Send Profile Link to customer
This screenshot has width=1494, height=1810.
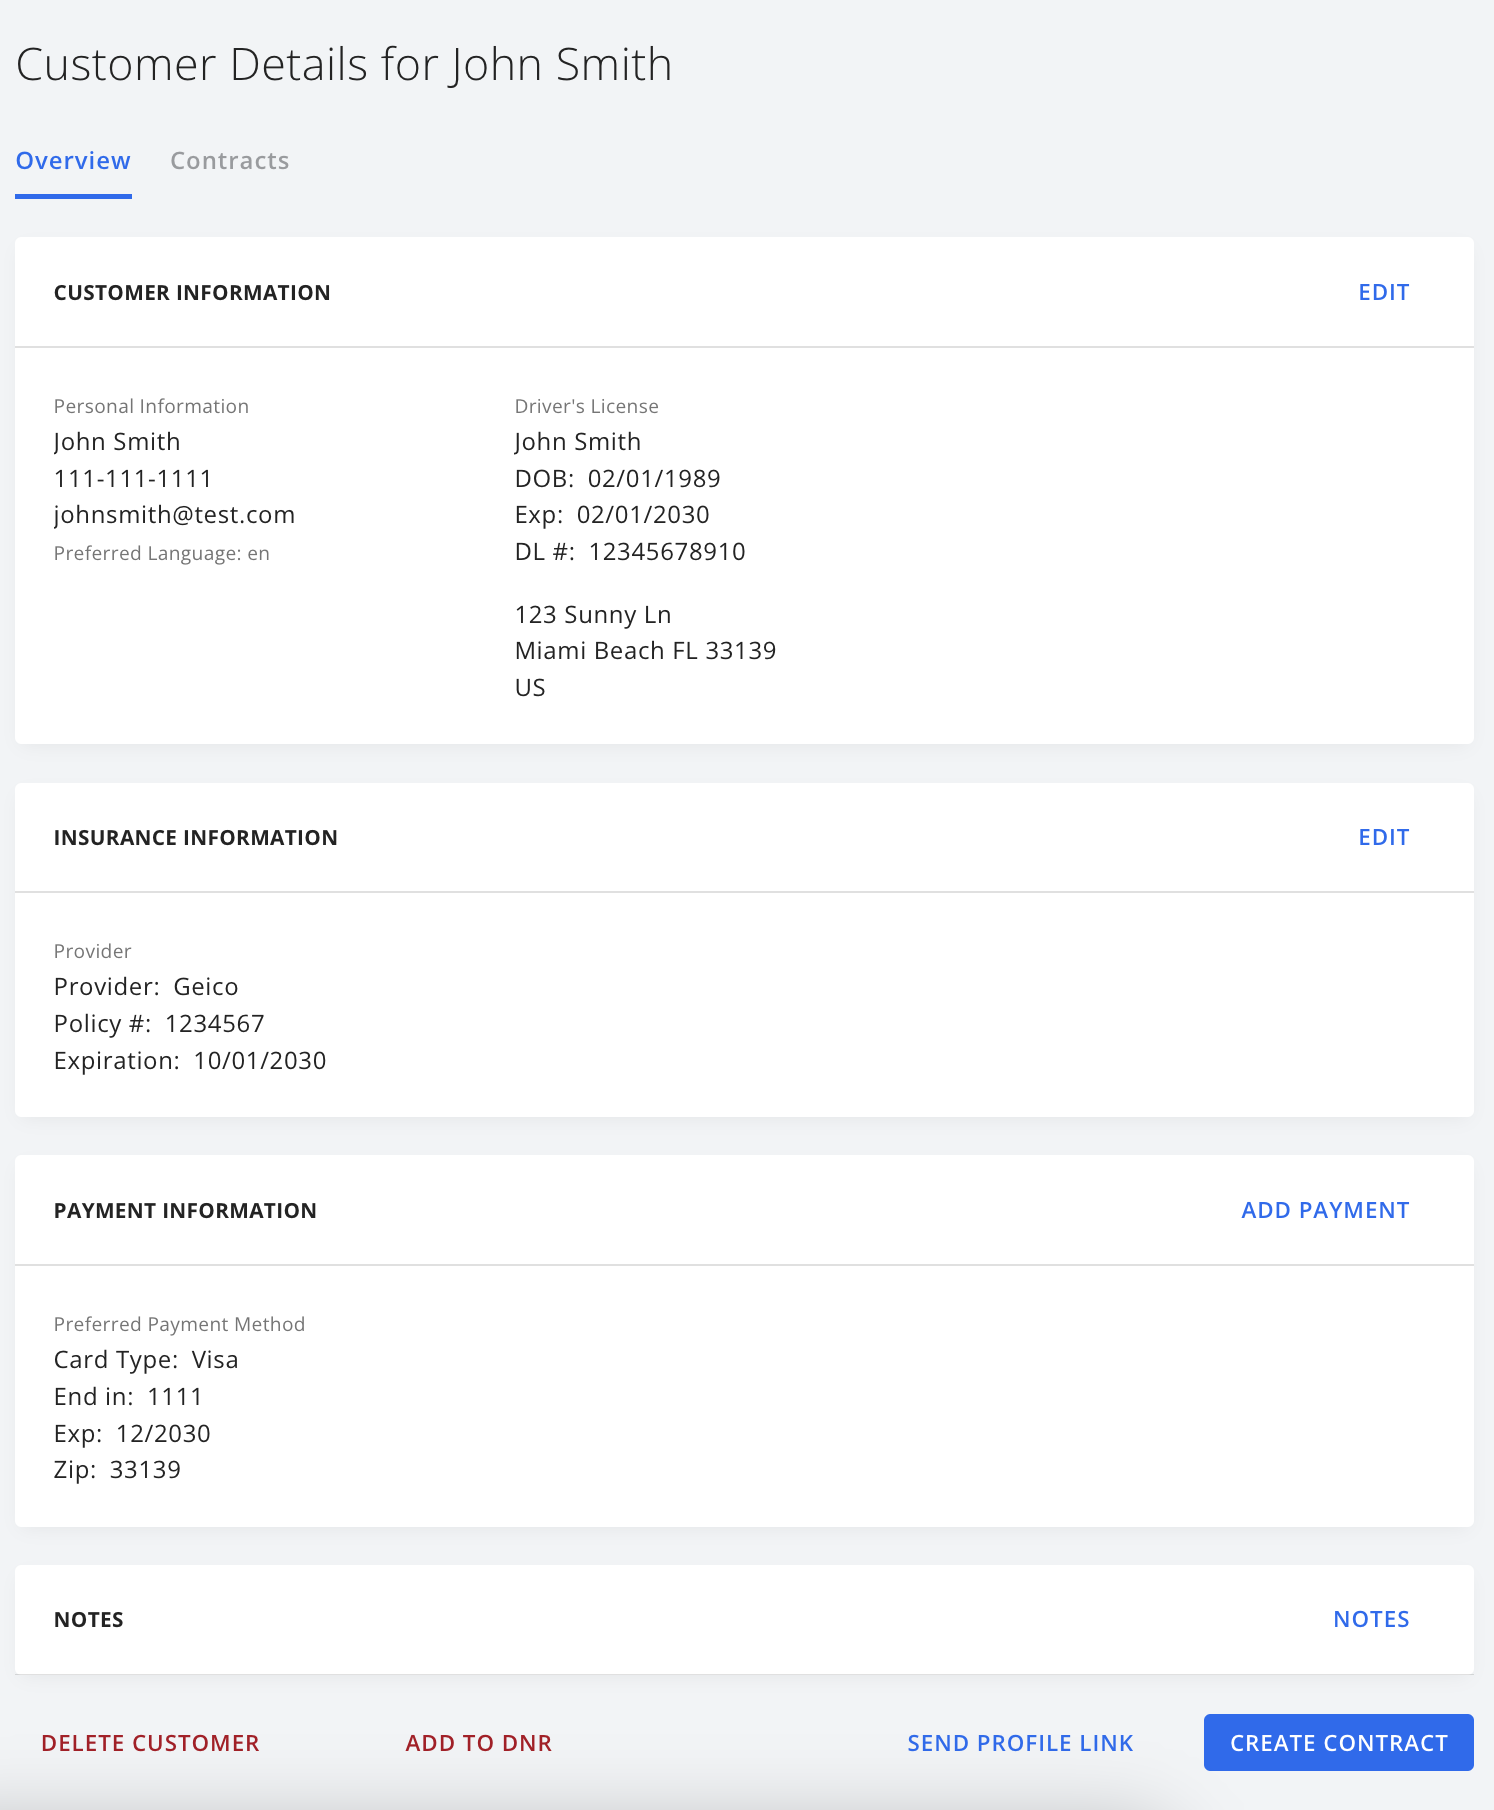tap(1020, 1744)
